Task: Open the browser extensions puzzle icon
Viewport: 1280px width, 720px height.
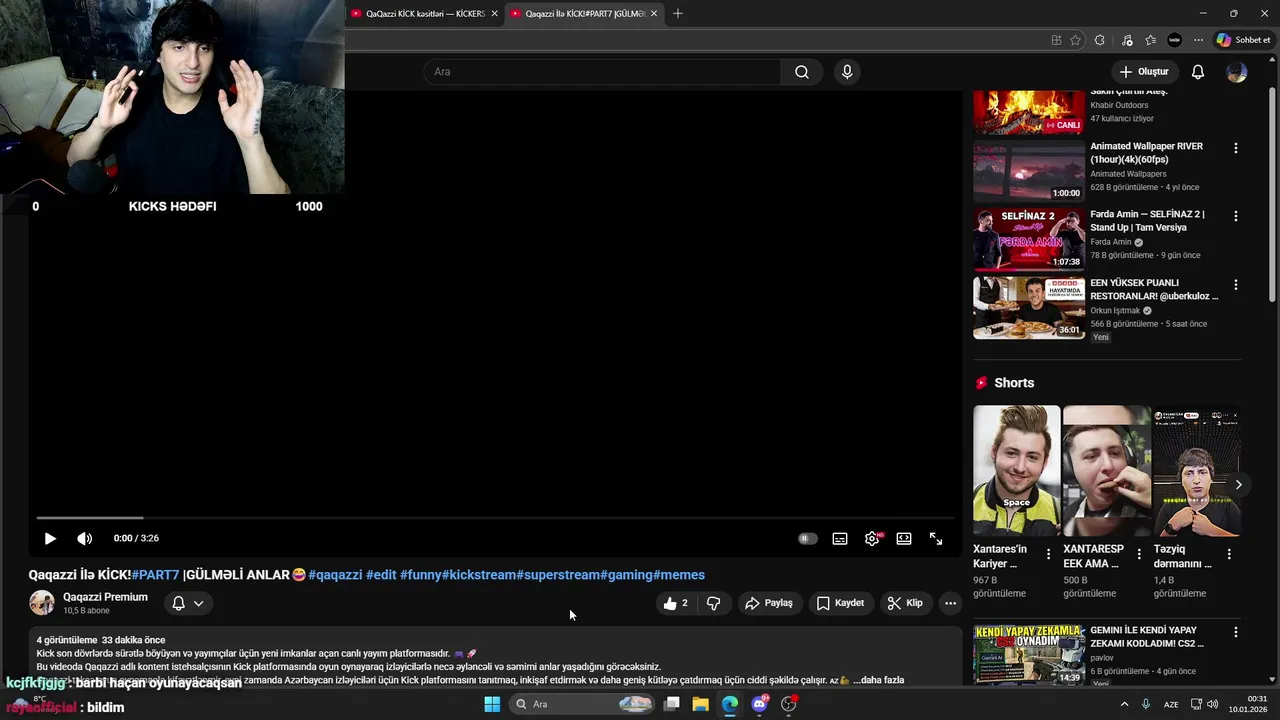Action: pos(1100,40)
